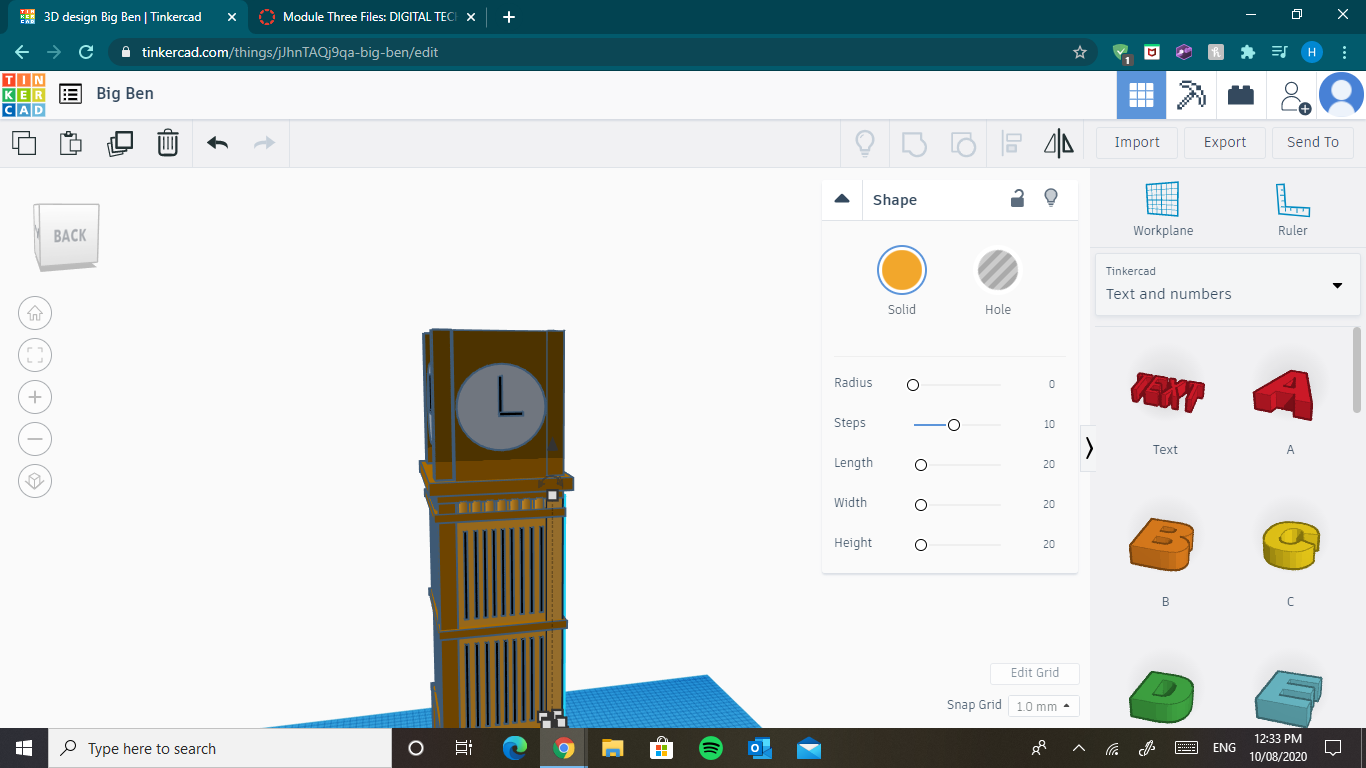1366x768 pixels.
Task: Click the Tinkercad logo
Action: pos(23,94)
